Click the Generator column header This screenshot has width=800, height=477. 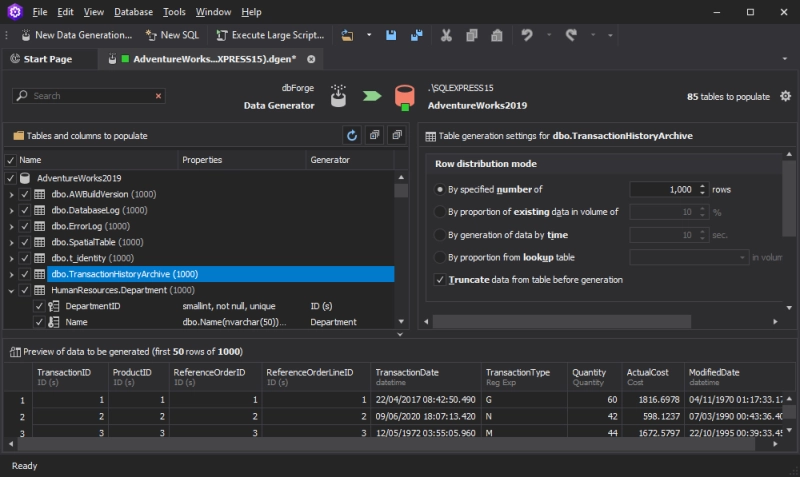pyautogui.click(x=349, y=160)
